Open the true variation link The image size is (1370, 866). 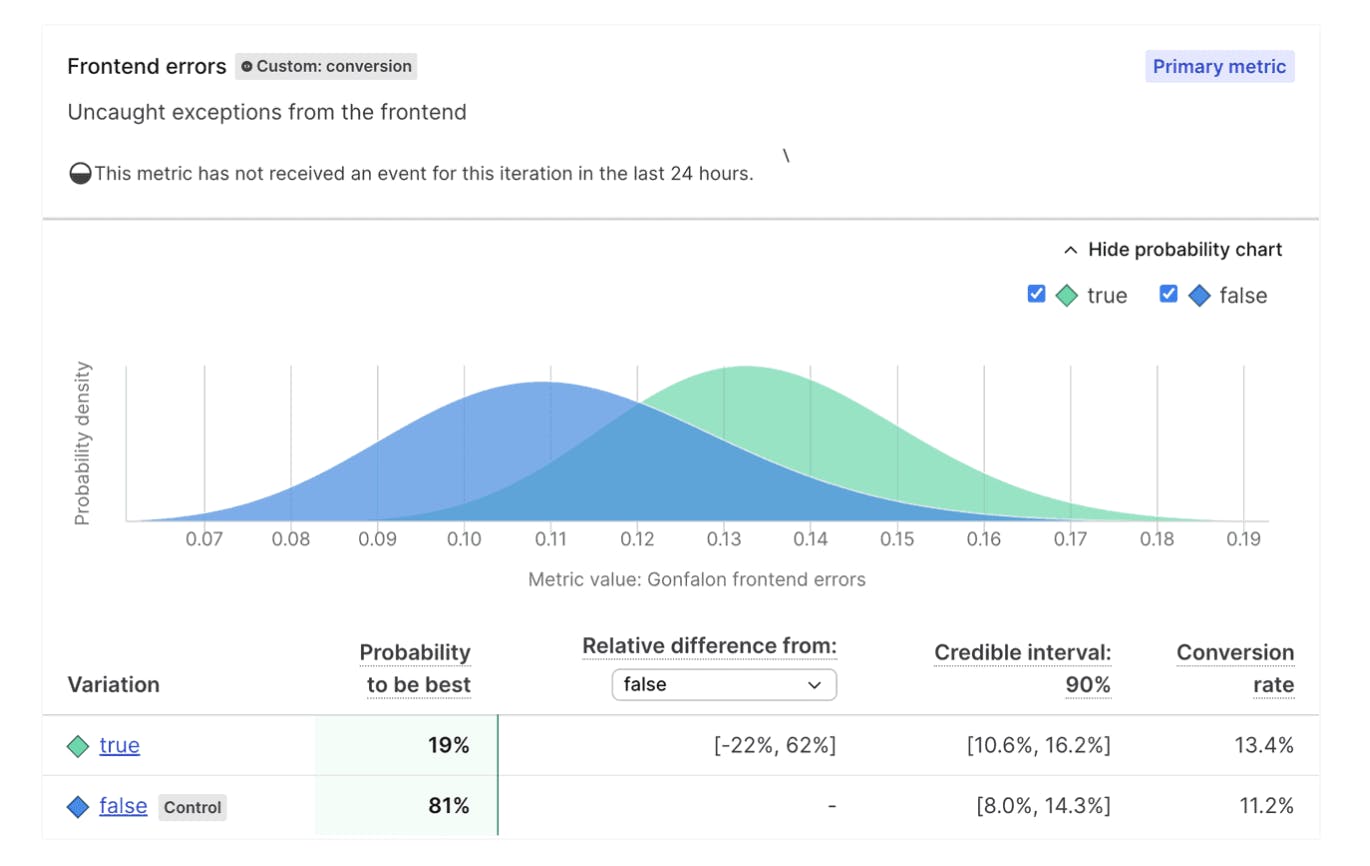120,746
